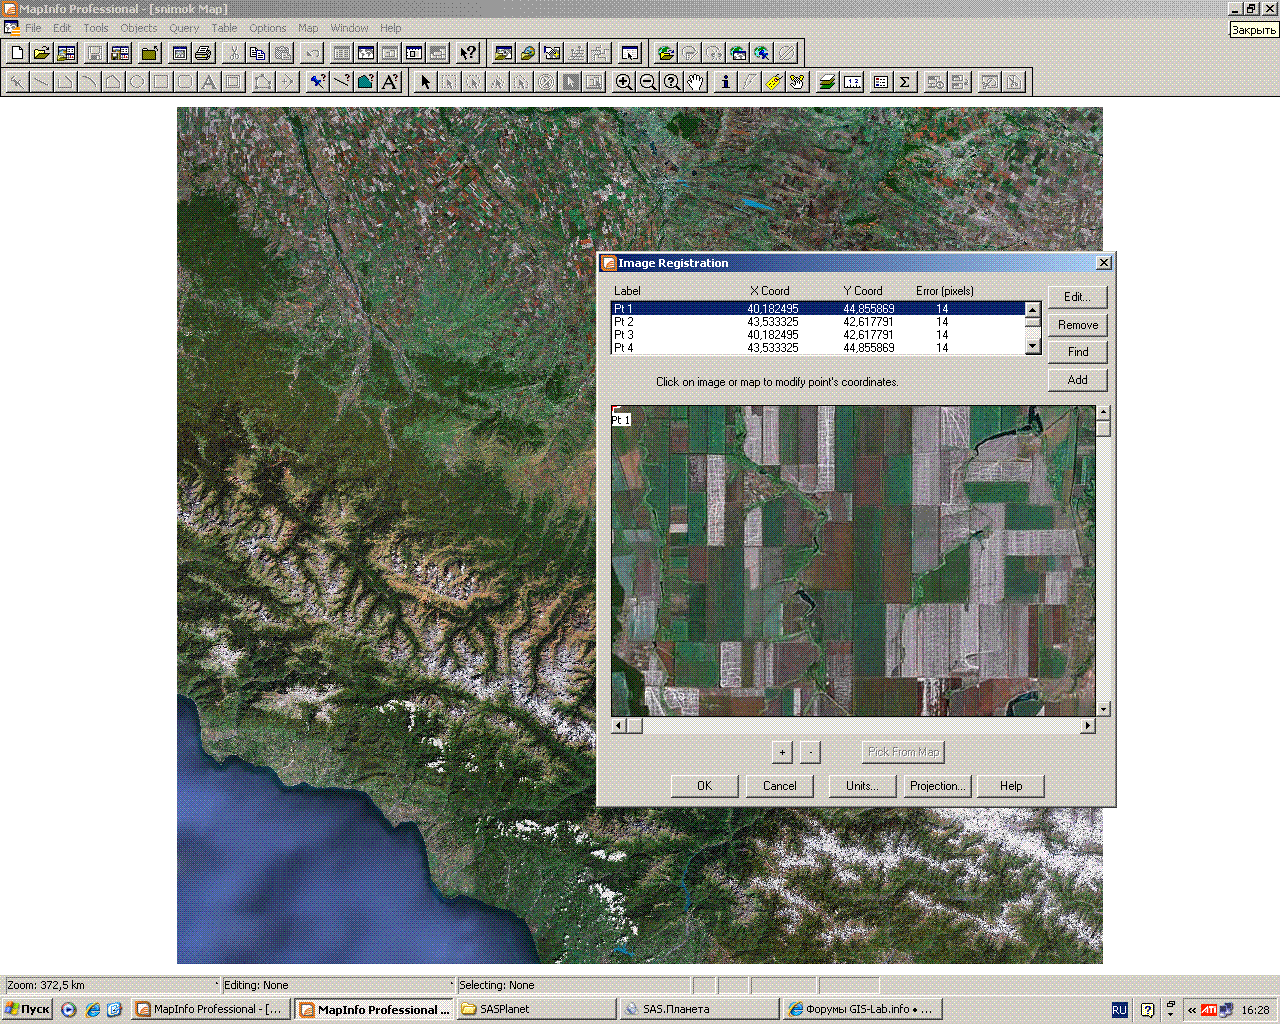Open Layer Control from the toolbar
Screen dimensions: 1280x1024
[827, 82]
